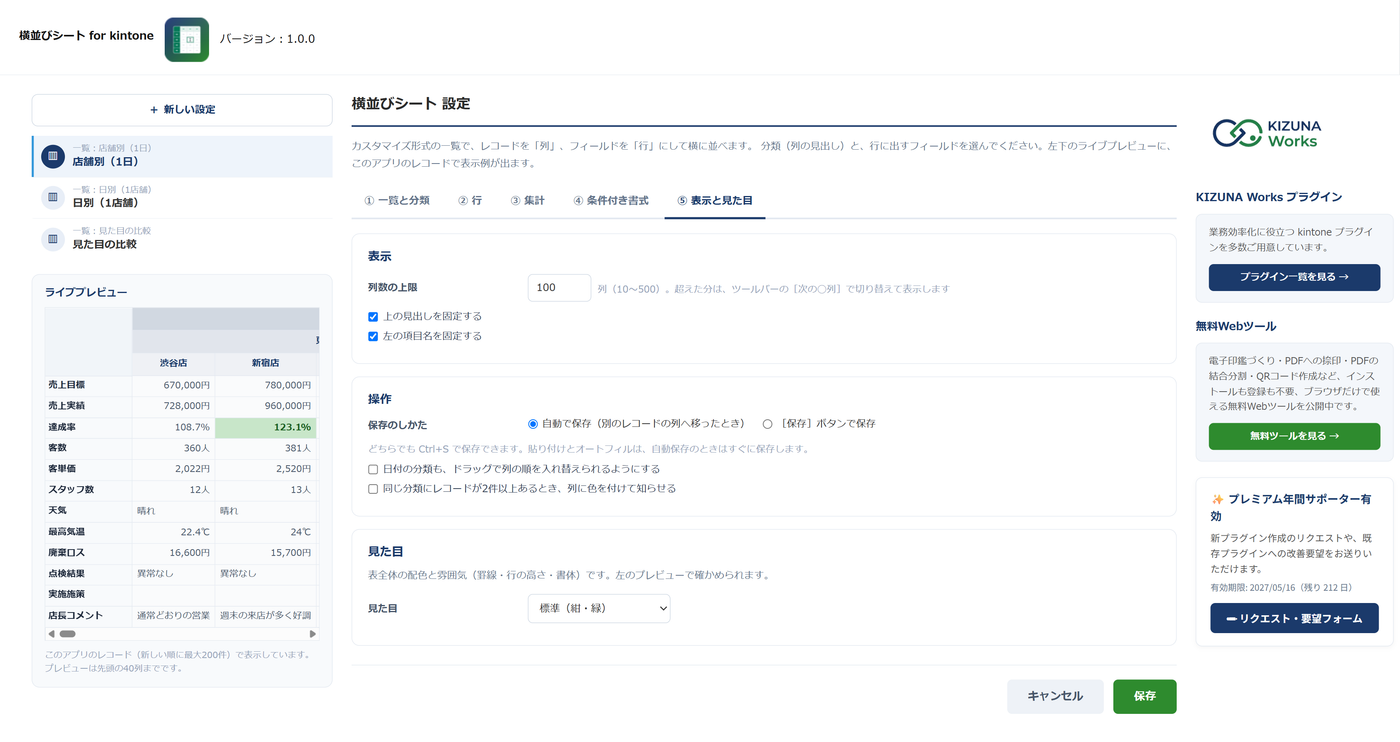
Task: Click the 達成率 row label in preview
Action: [x=88, y=427]
